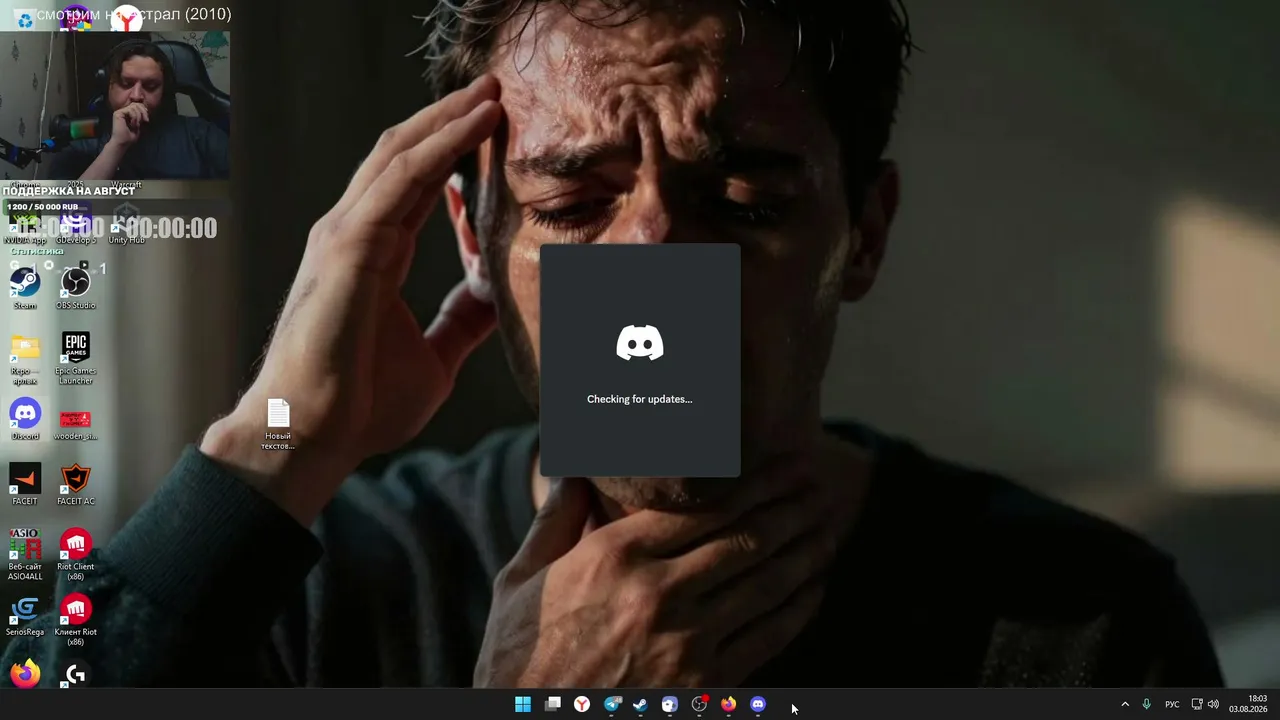Switch to Telegram on the taskbar

pos(612,705)
